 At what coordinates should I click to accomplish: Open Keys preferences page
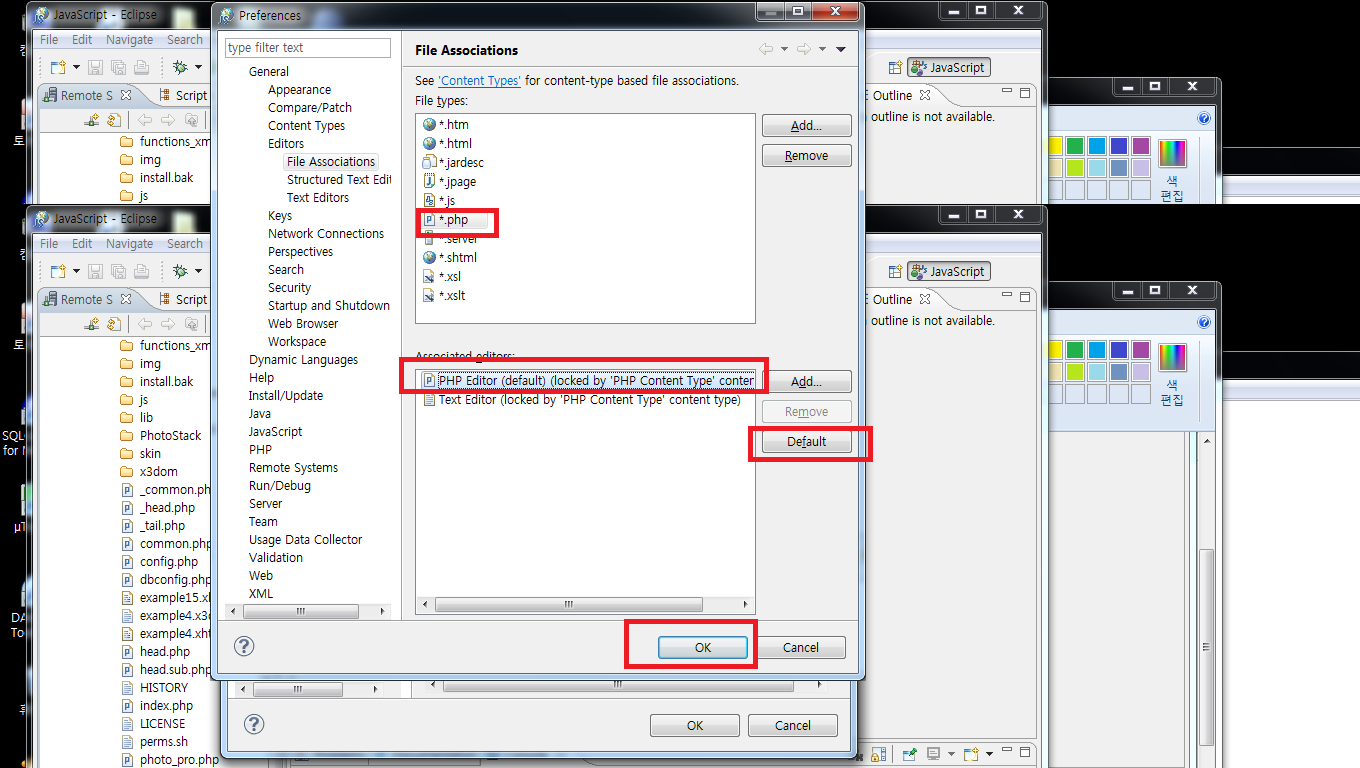[x=280, y=216]
